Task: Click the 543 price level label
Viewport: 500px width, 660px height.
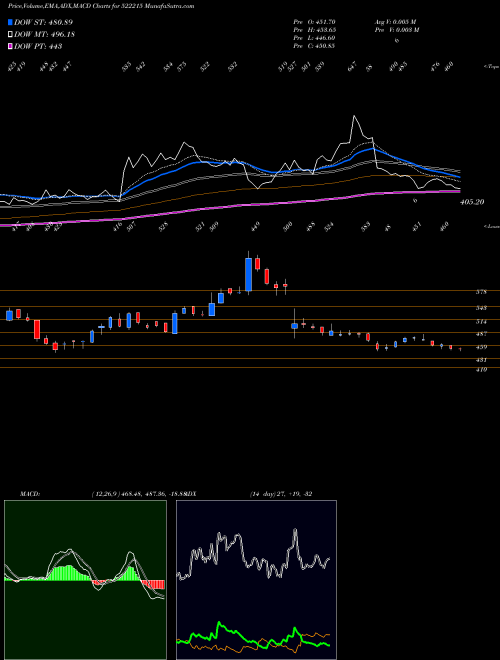Action: tap(481, 308)
